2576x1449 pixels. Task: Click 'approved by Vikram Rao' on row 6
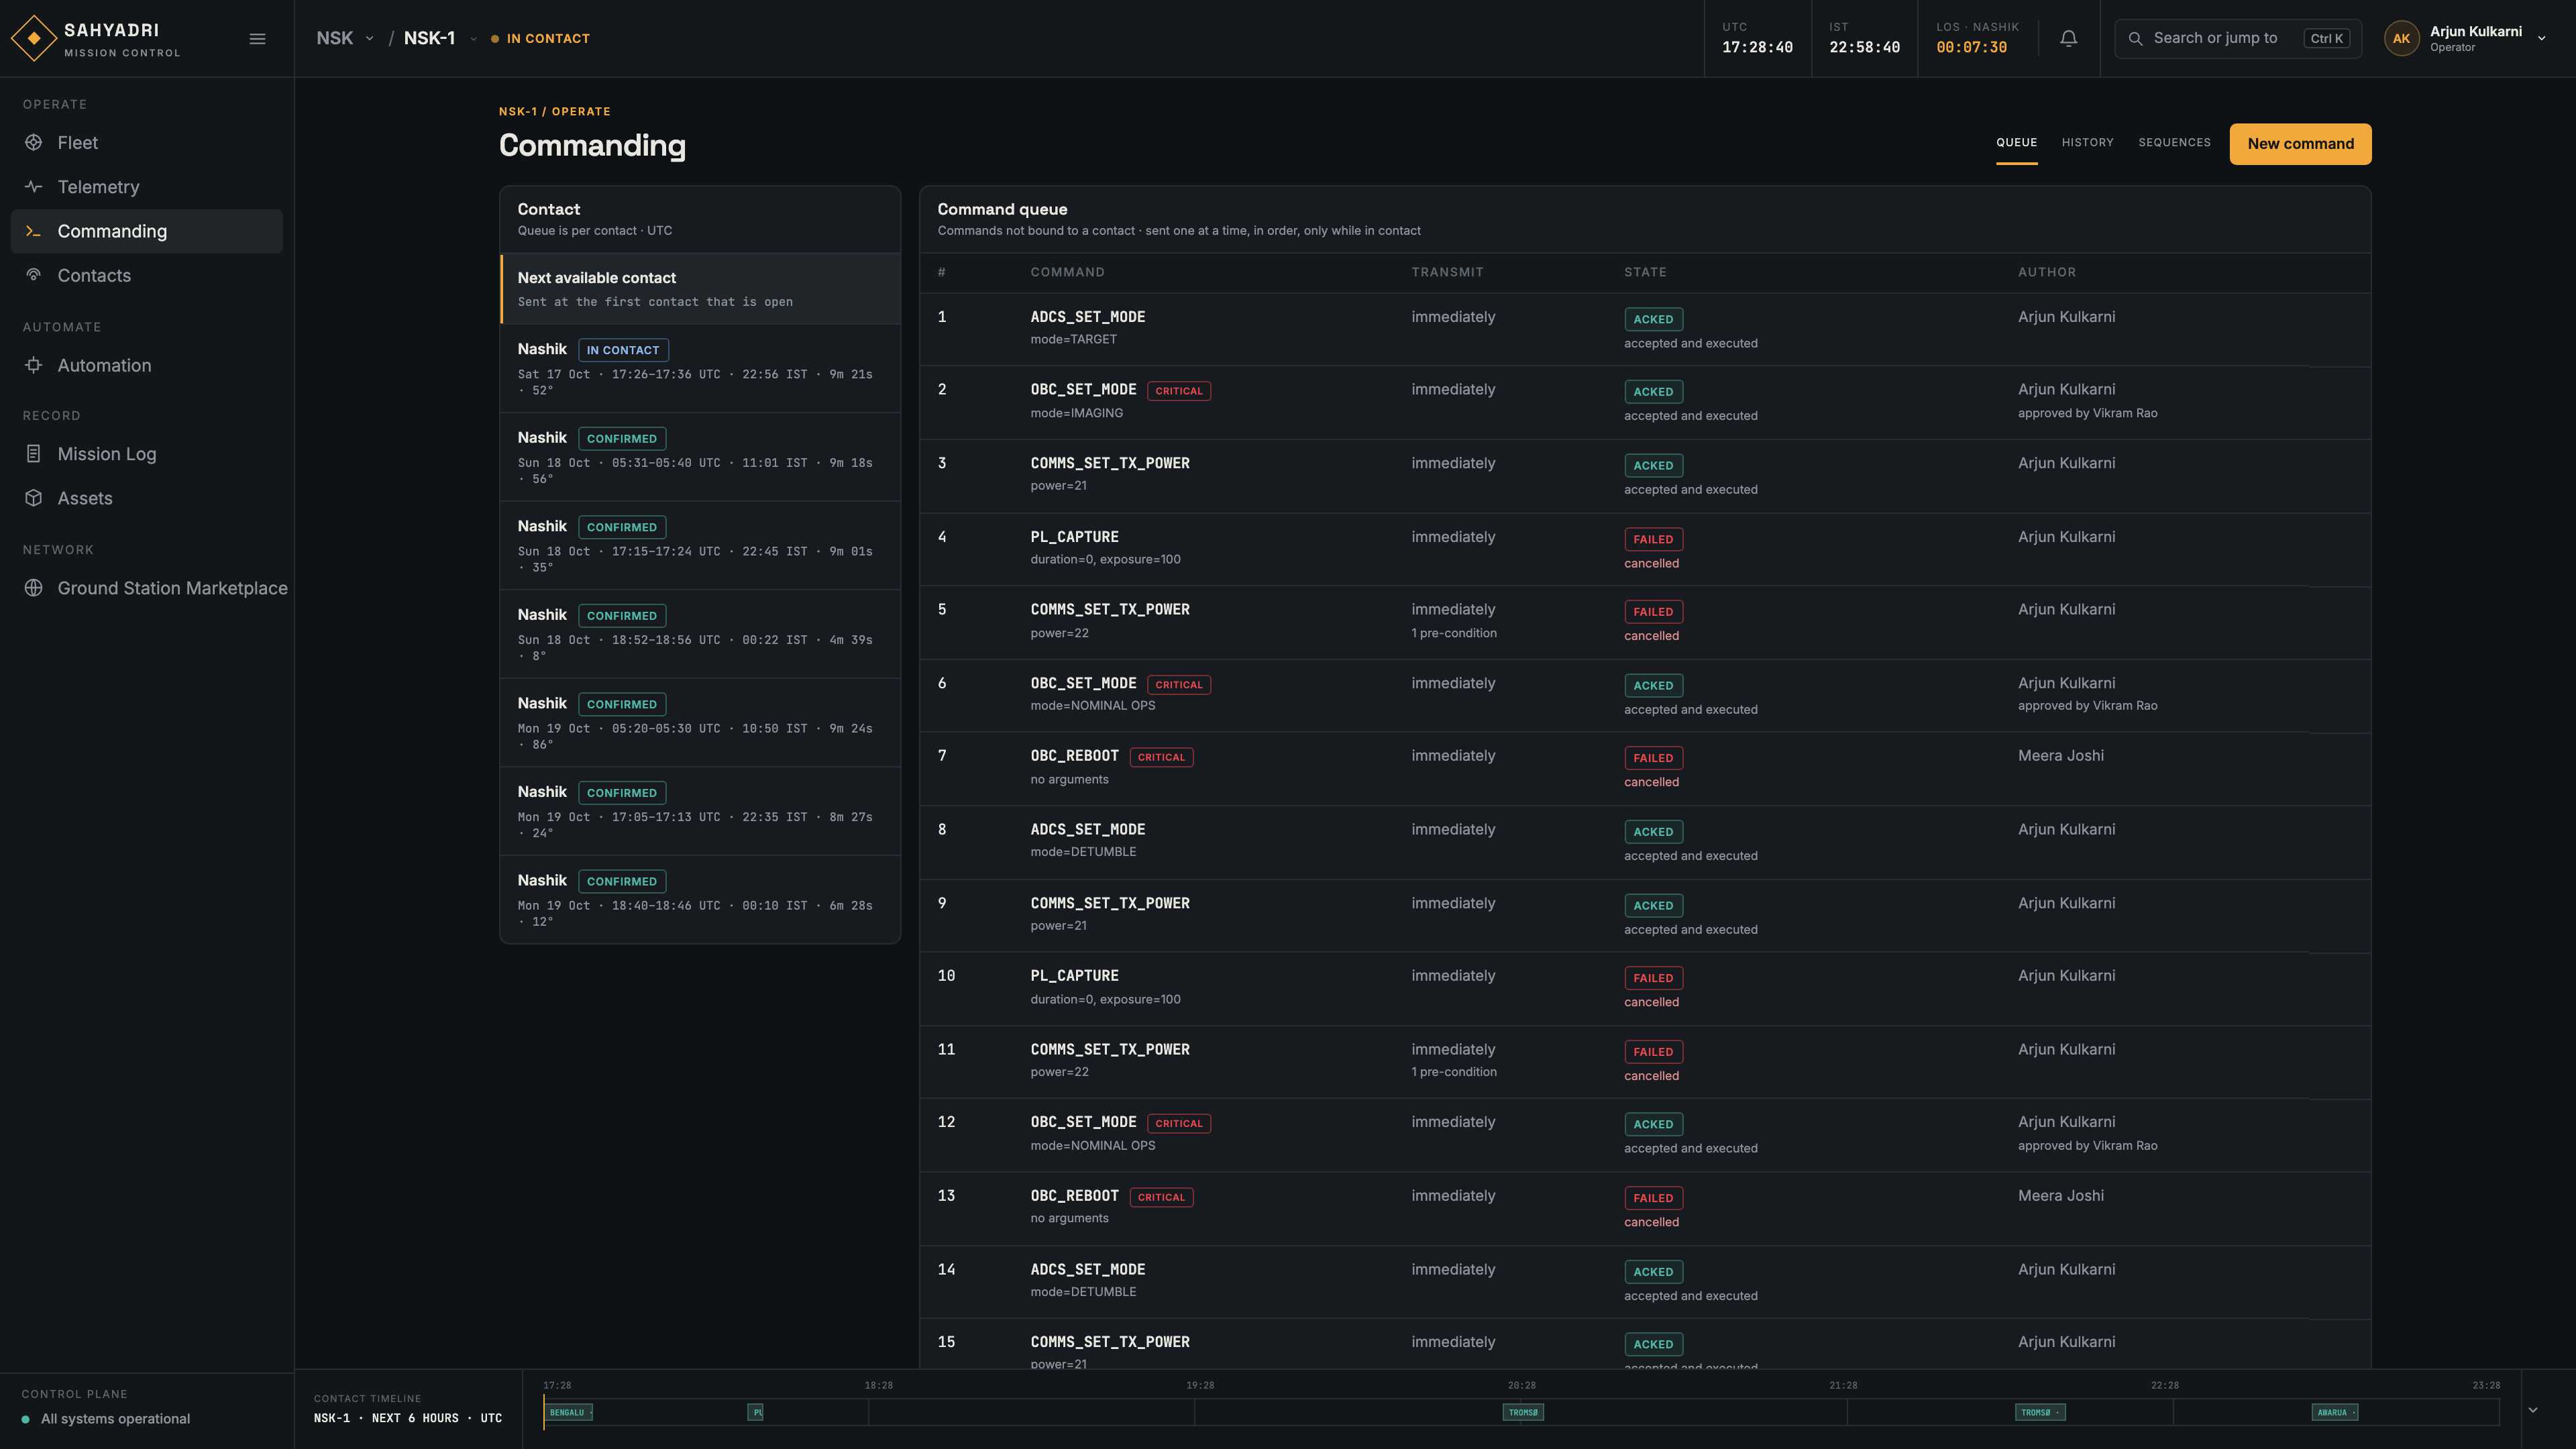pos(2087,706)
